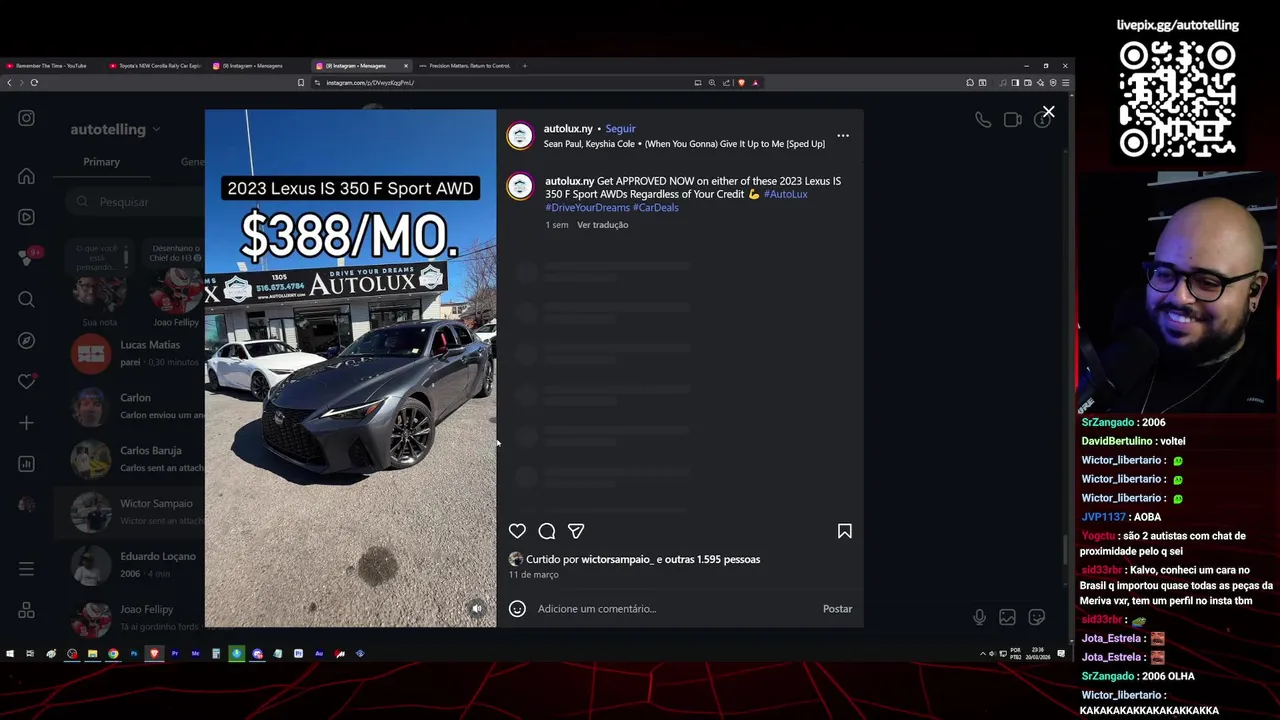Open Instagram Home in the sidebar
Image resolution: width=1280 pixels, height=720 pixels.
coord(26,176)
